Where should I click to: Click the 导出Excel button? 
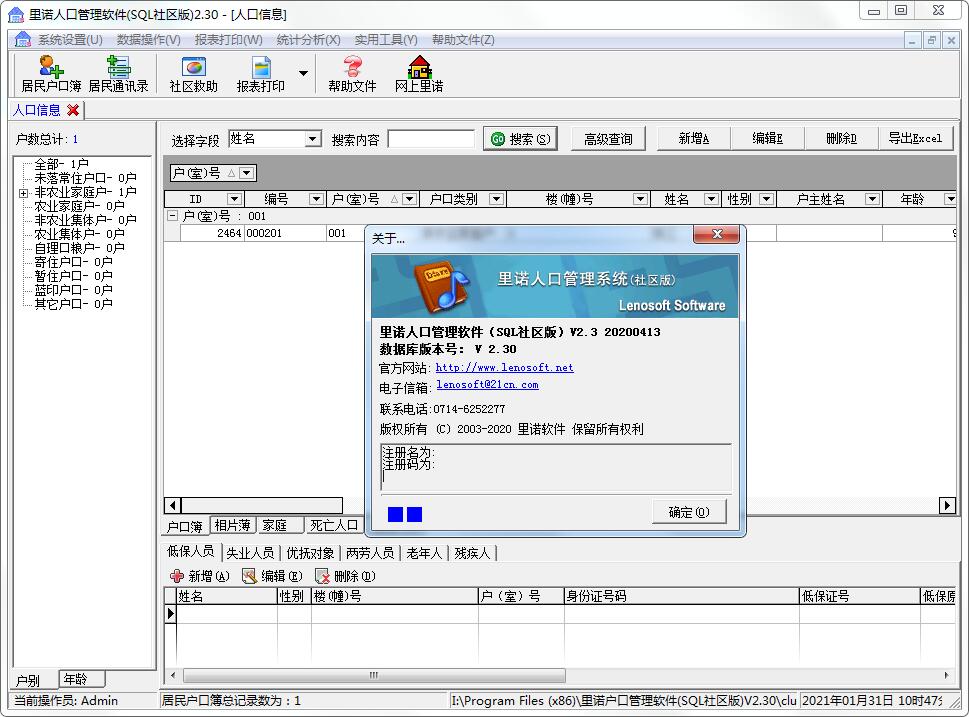click(915, 139)
